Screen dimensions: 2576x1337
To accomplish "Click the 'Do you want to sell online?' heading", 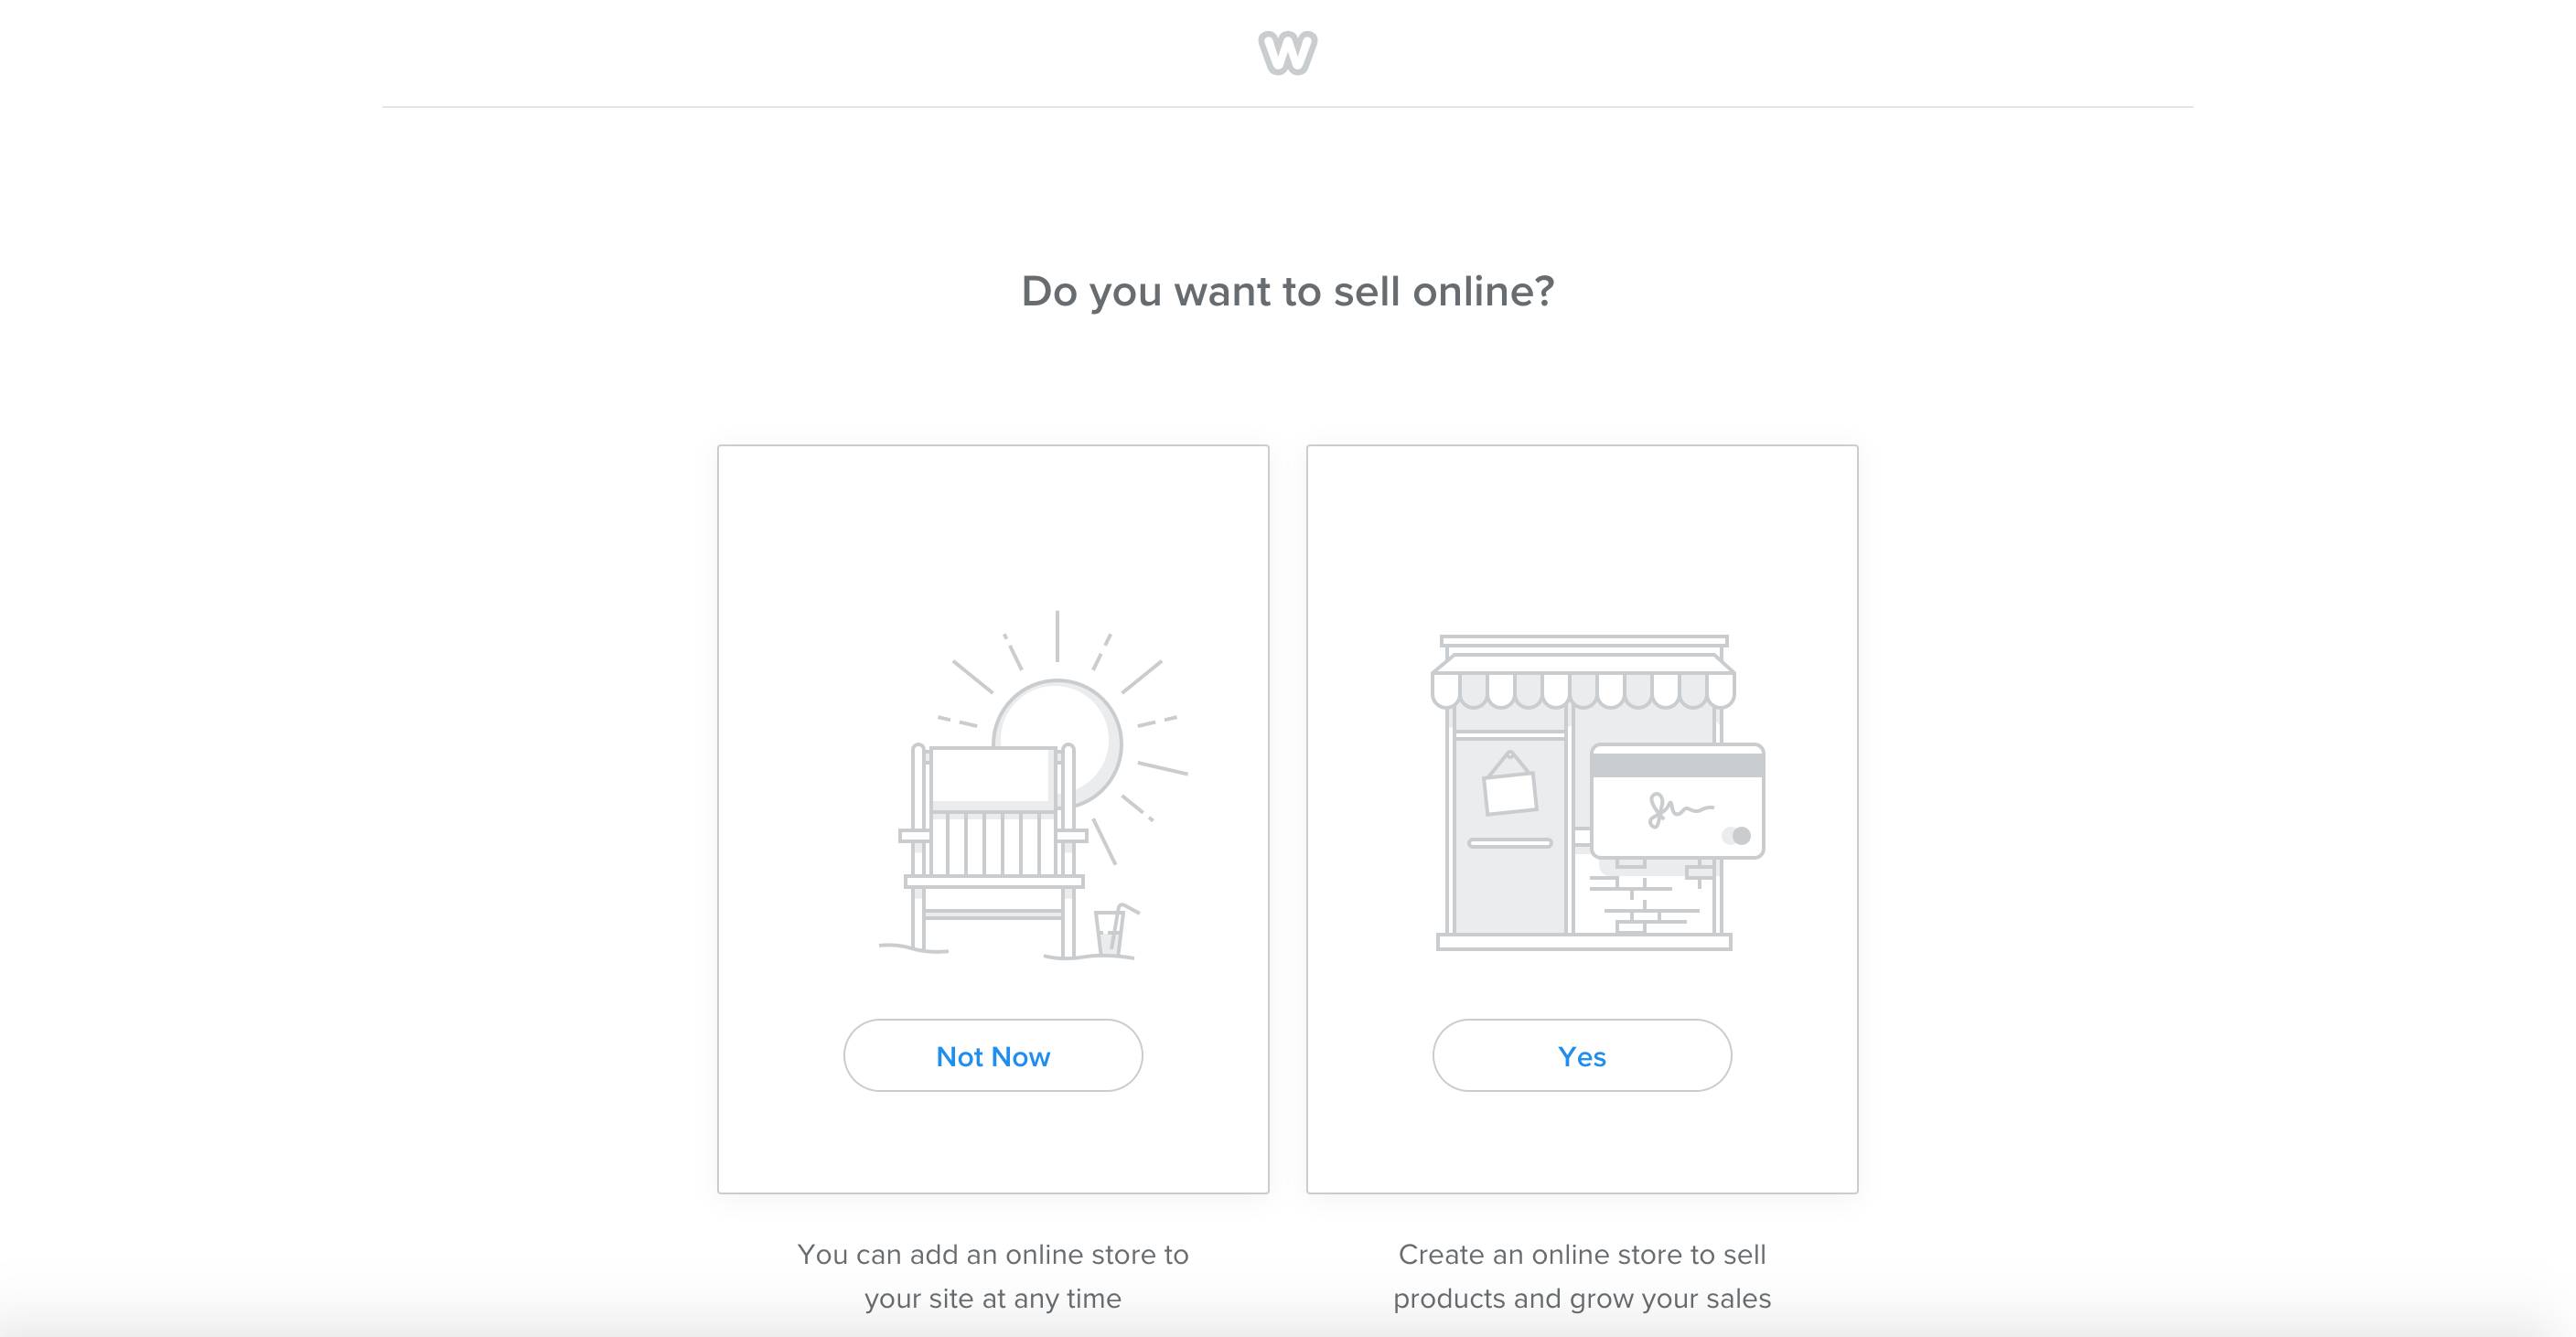I will [x=1287, y=291].
